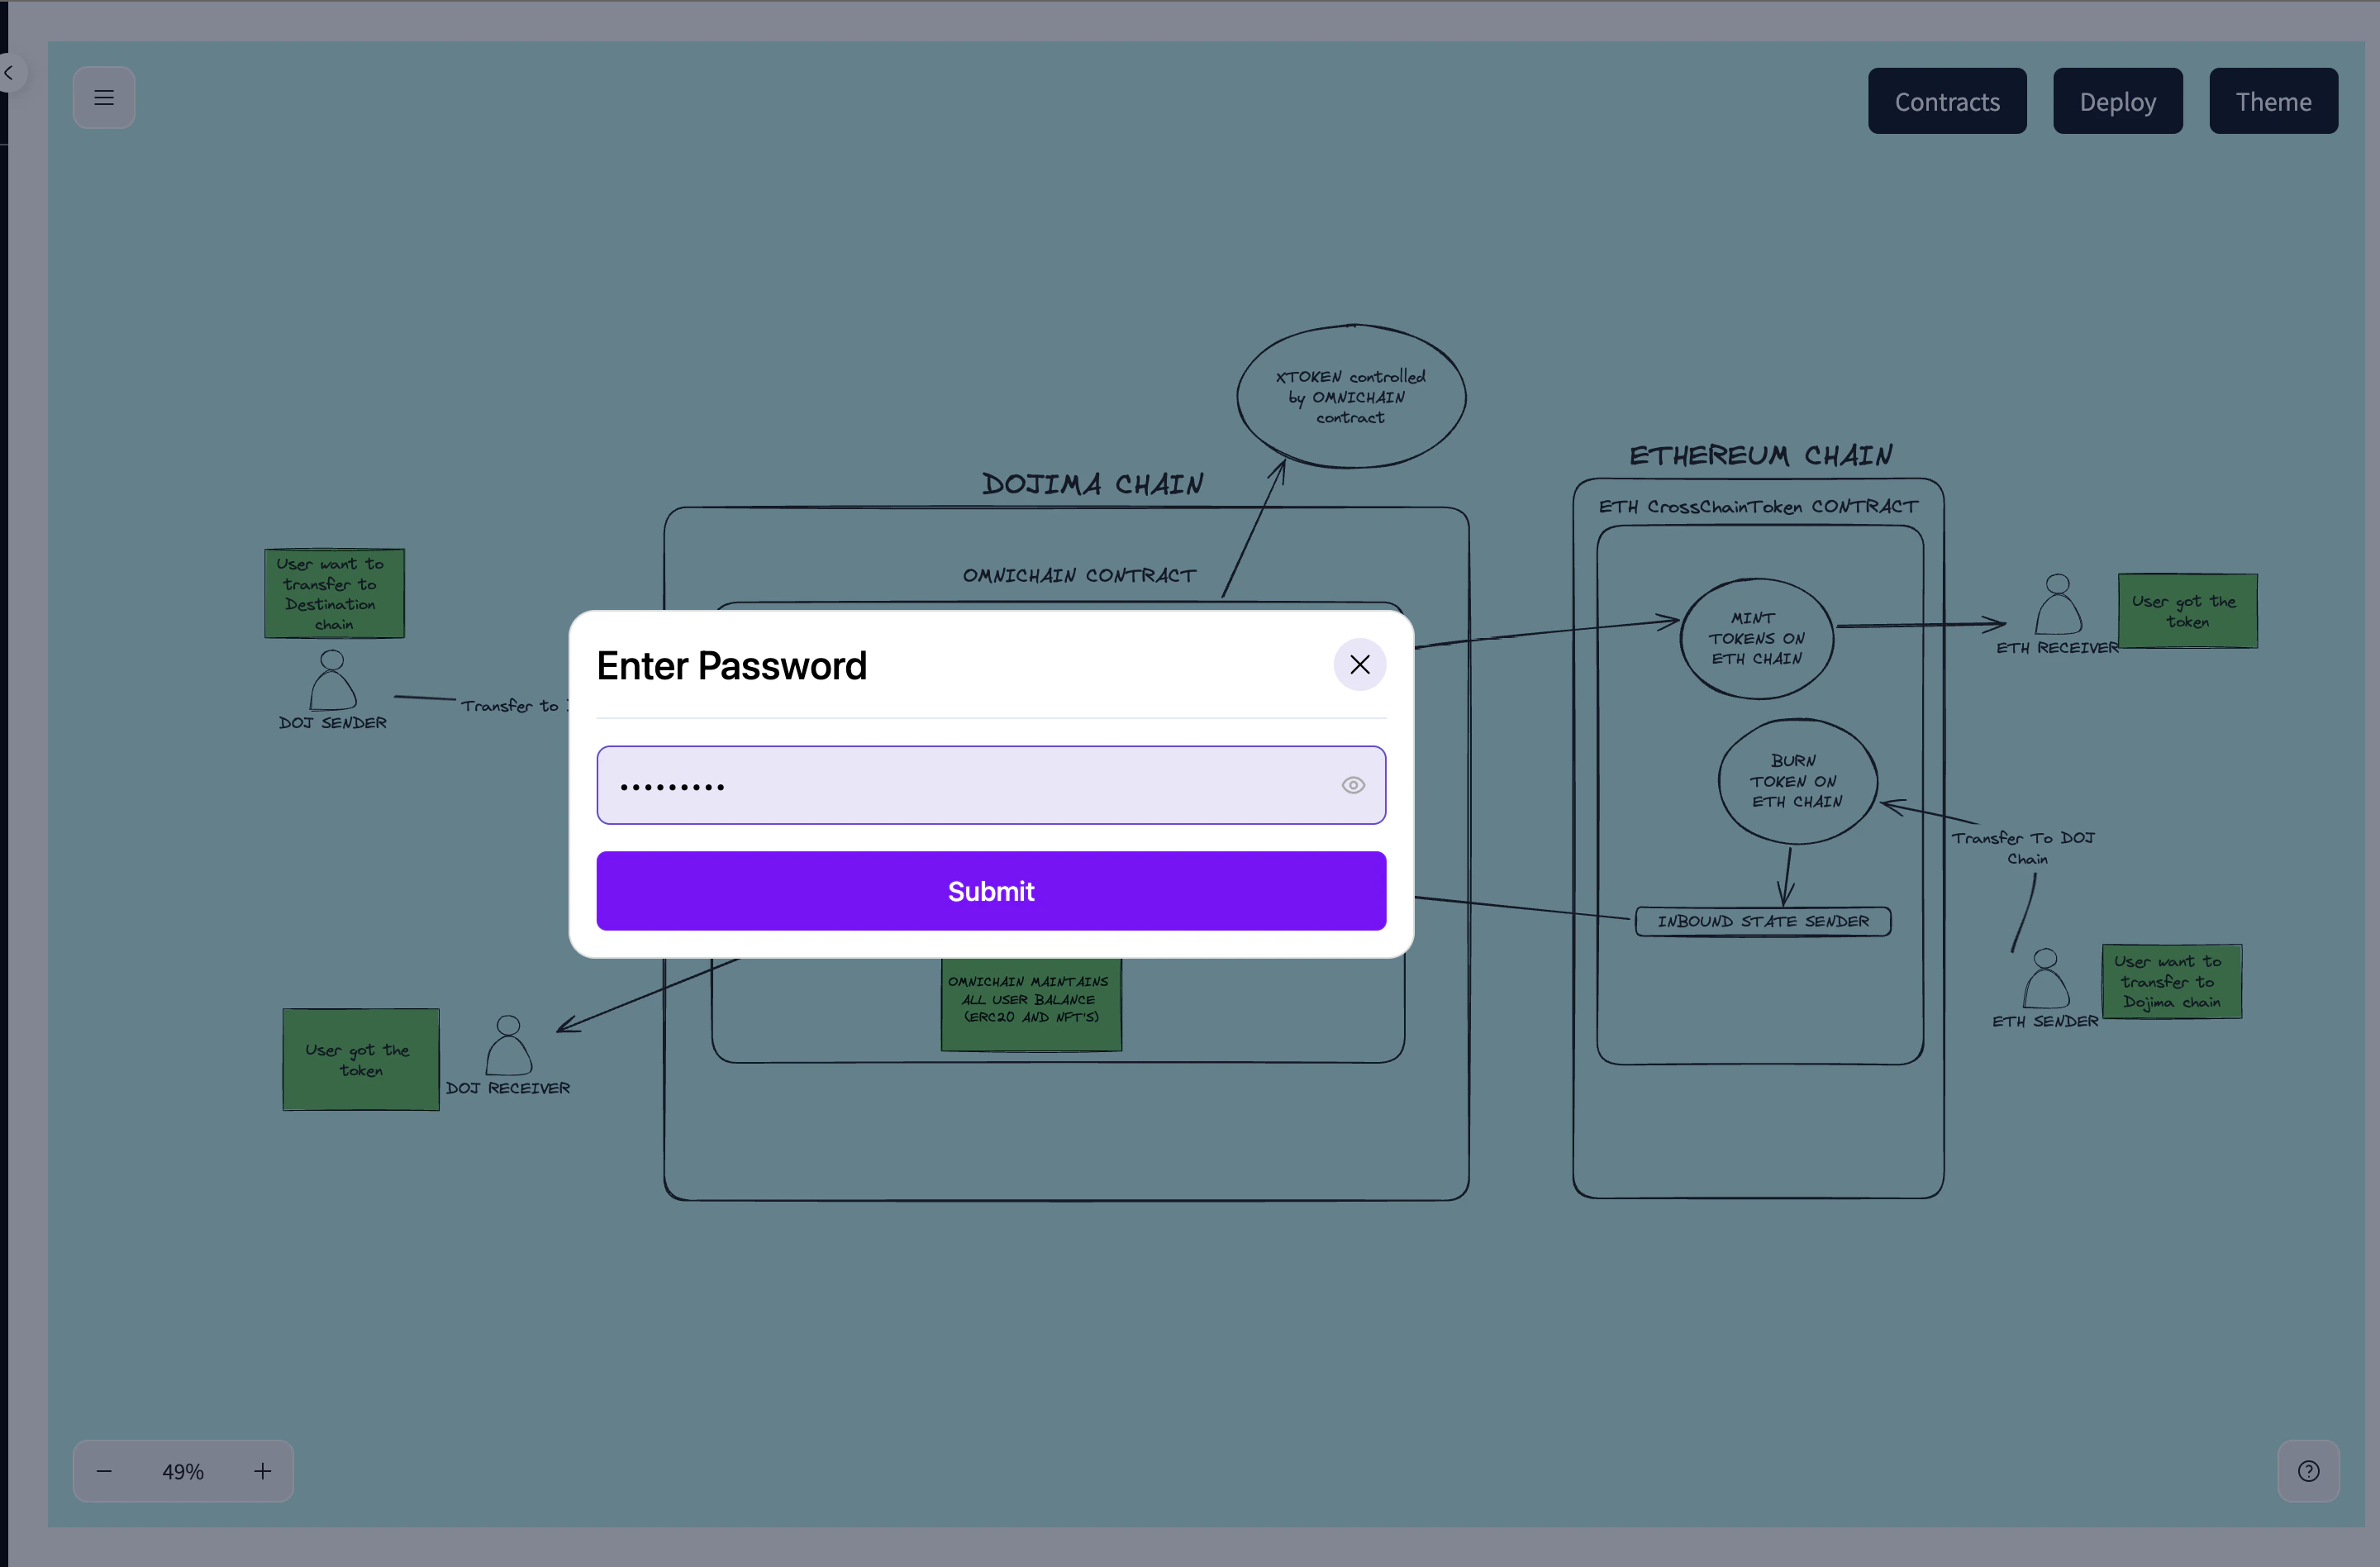Zoom in using the plus icon

coord(262,1470)
